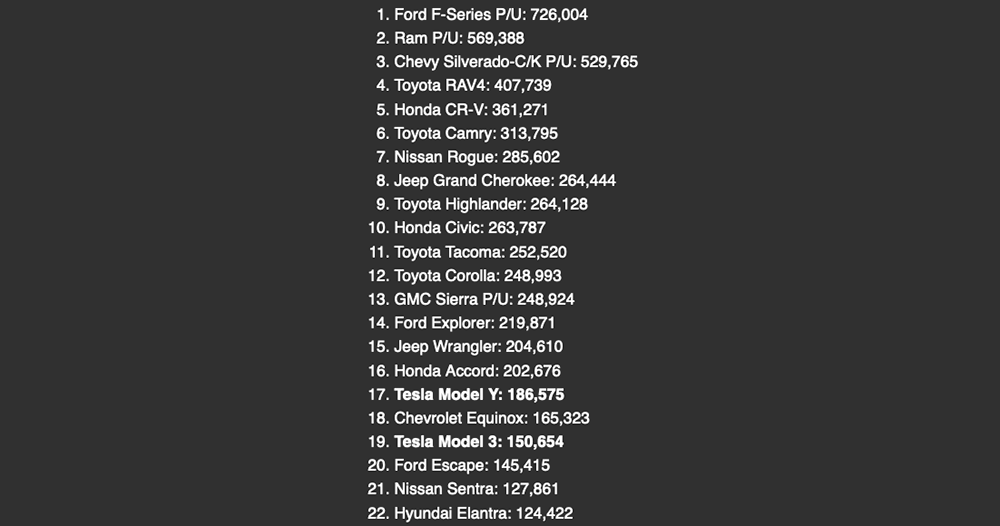Click the Nissan Rogue entry
The height and width of the screenshot is (526, 1000).
tap(476, 157)
